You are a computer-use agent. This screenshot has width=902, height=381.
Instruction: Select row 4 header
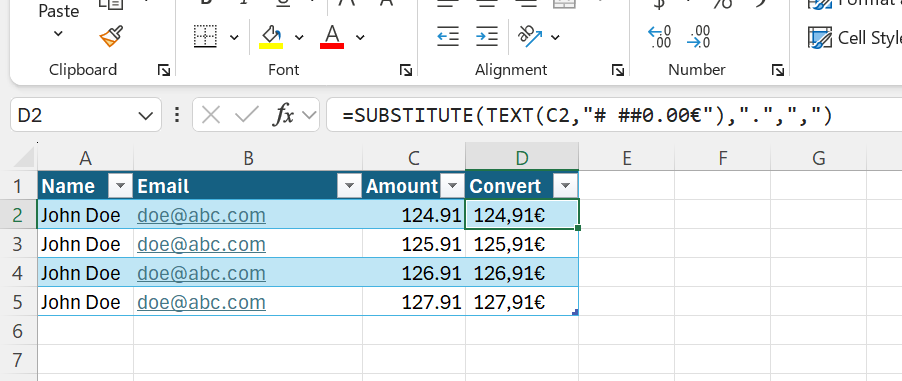tap(18, 273)
